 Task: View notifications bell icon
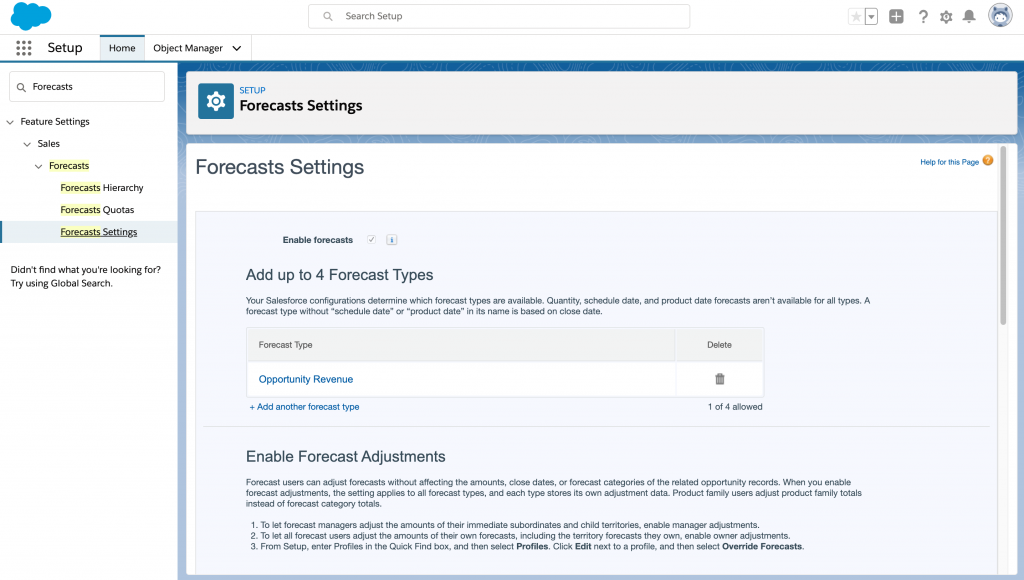point(968,16)
